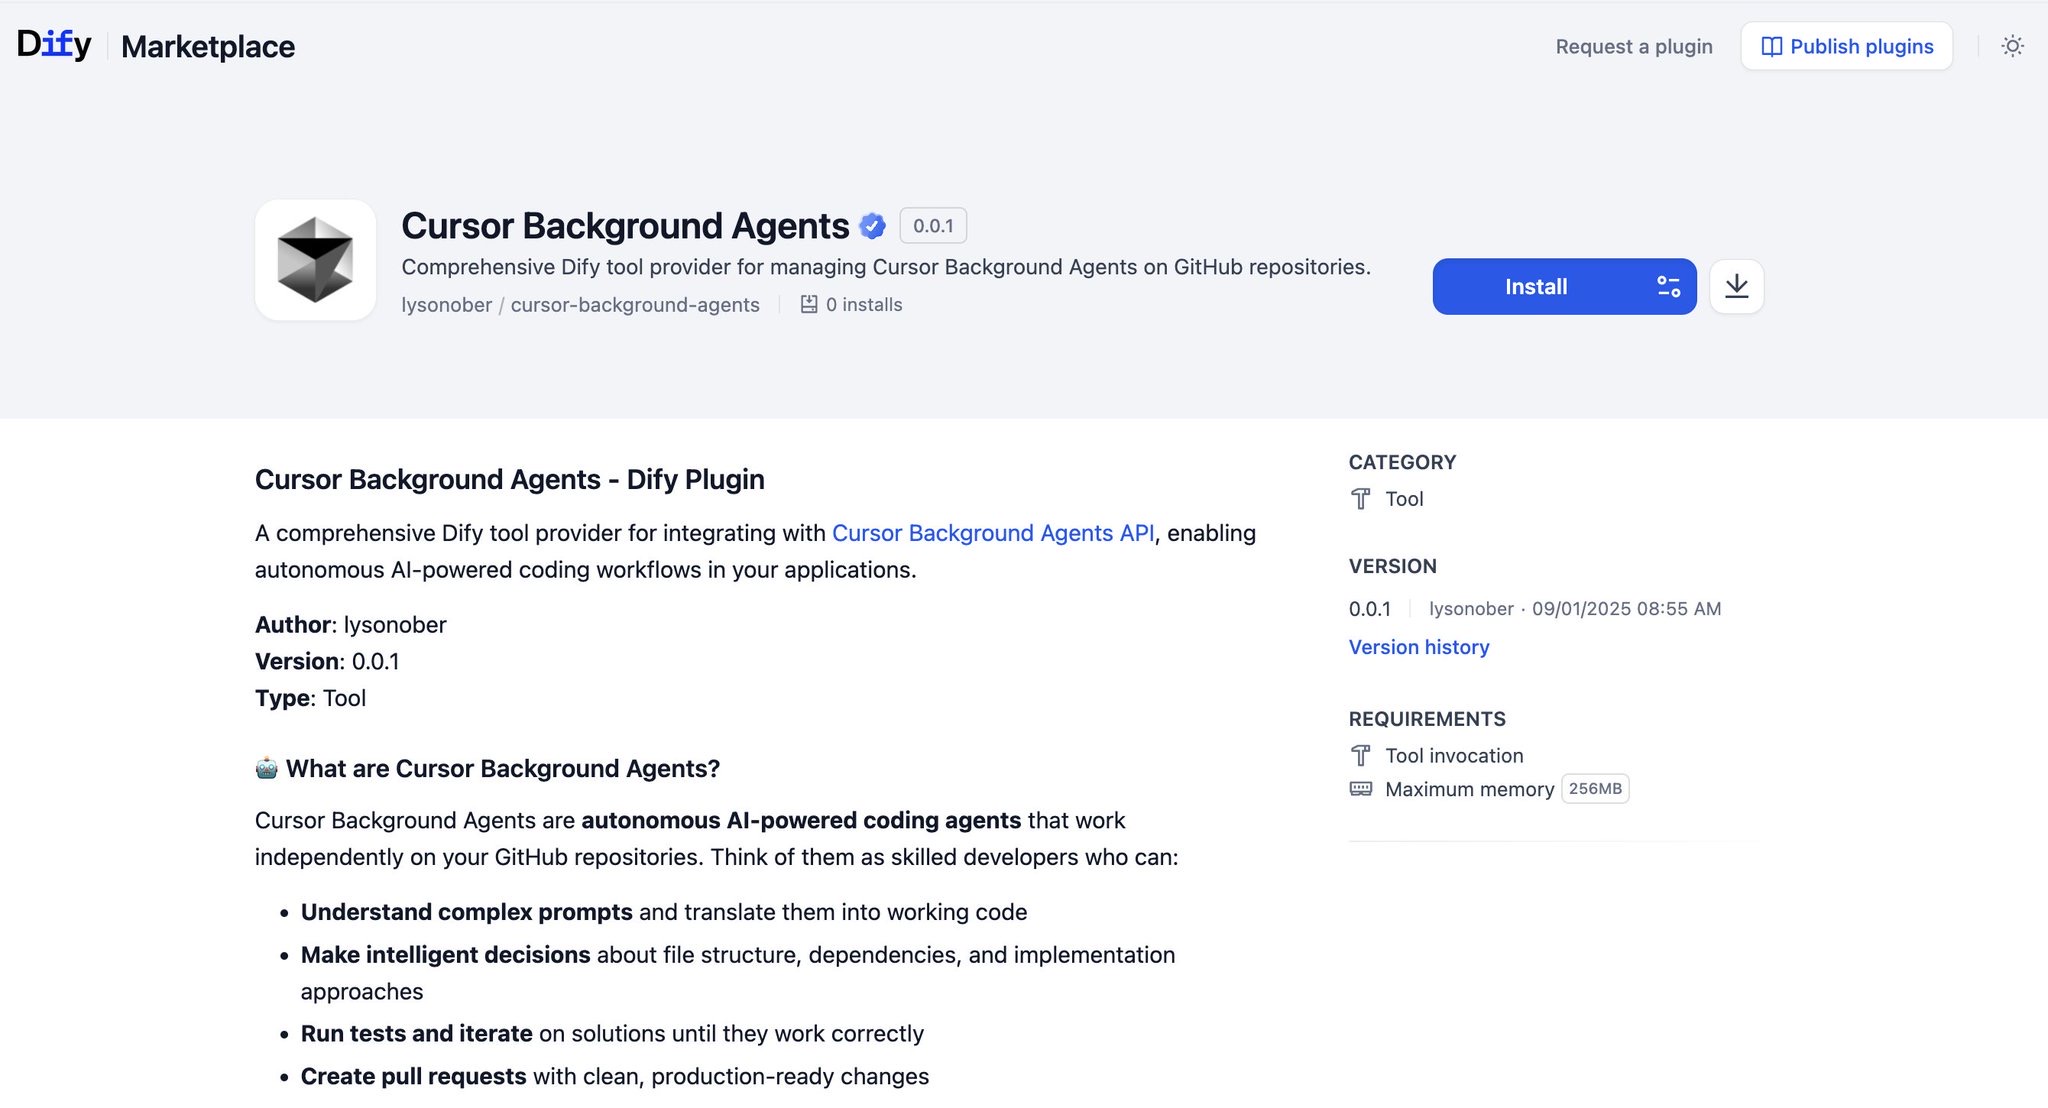Click the plugin description under the title
The image size is (2048, 1108).
[886, 267]
